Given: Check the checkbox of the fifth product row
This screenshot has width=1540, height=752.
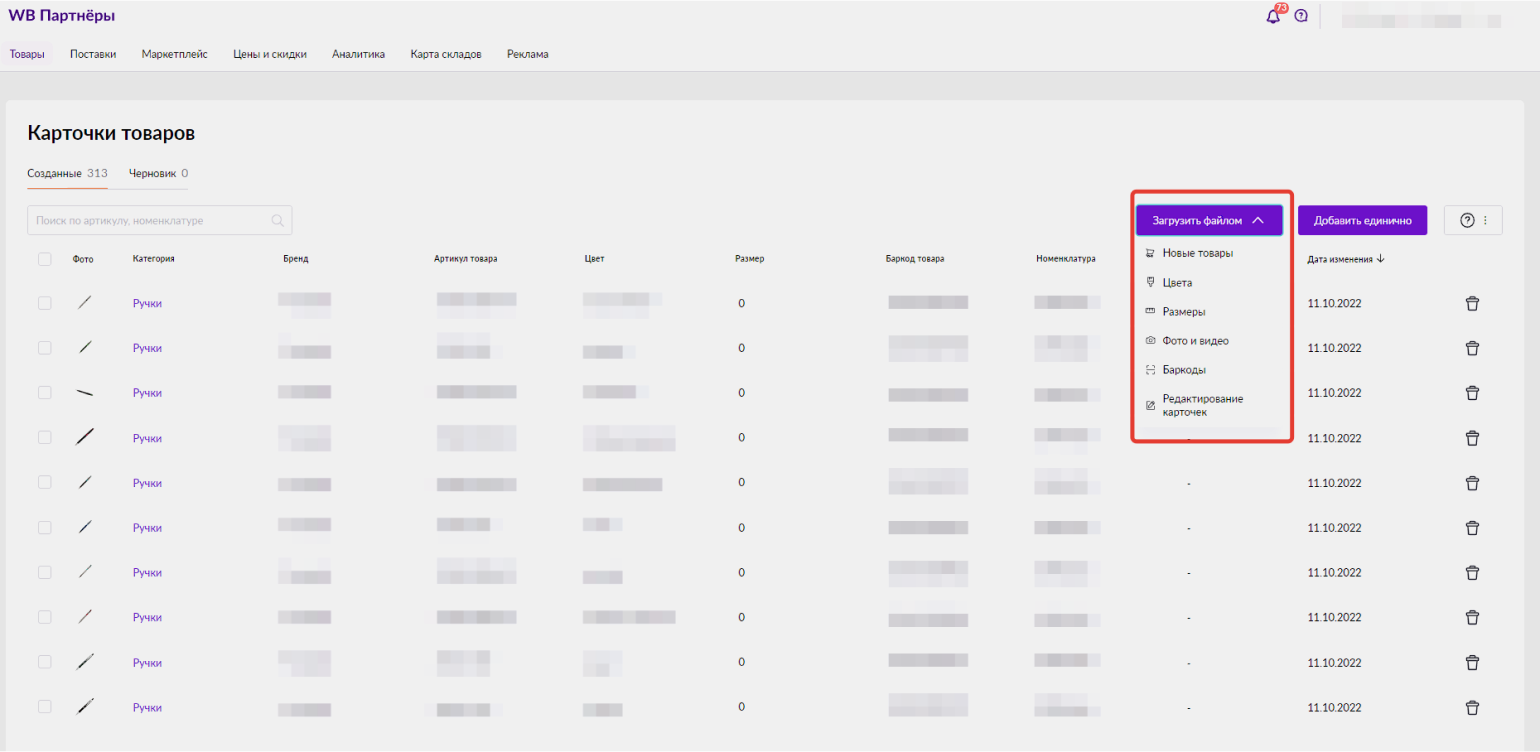Looking at the screenshot, I should 44,482.
